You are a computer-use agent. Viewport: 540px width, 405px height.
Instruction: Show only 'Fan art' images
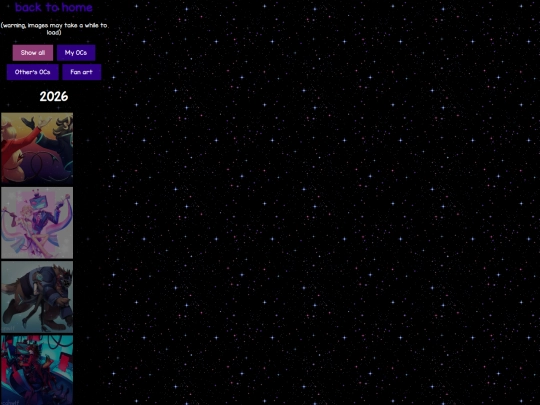click(x=82, y=72)
